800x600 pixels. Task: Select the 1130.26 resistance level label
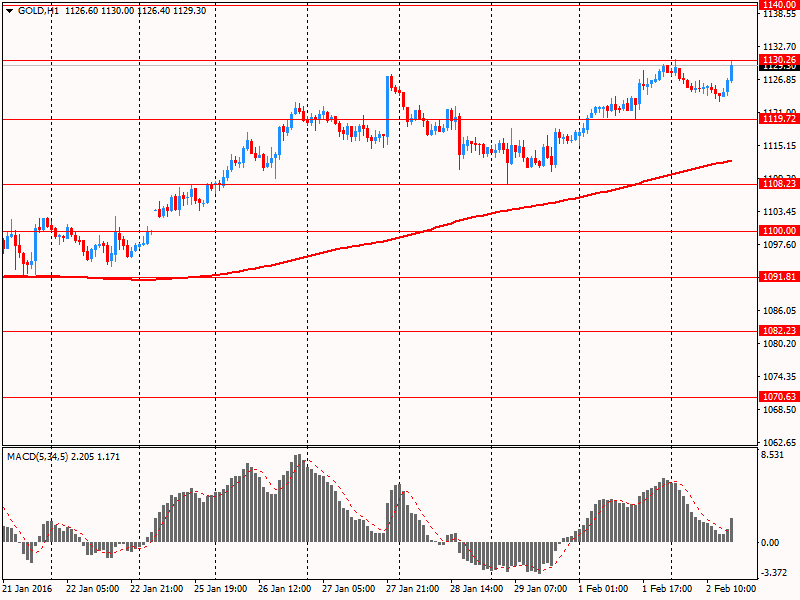(x=779, y=60)
